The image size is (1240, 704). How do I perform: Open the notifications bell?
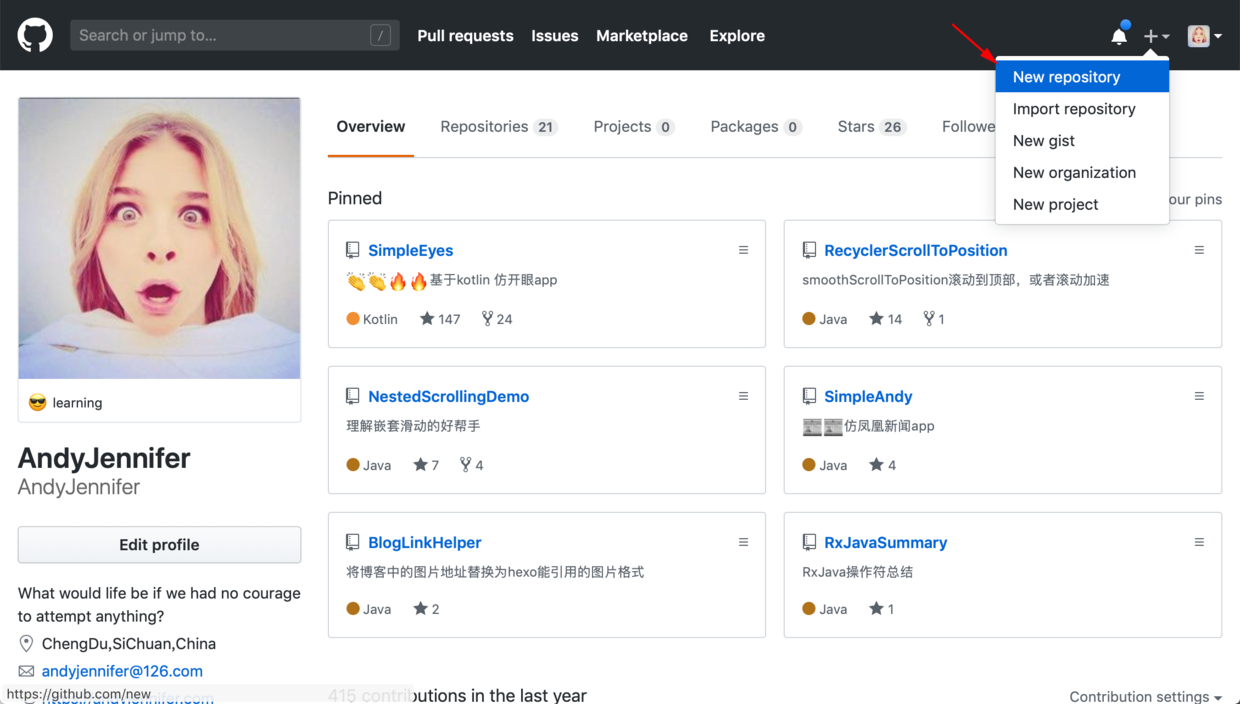pyautogui.click(x=1119, y=35)
